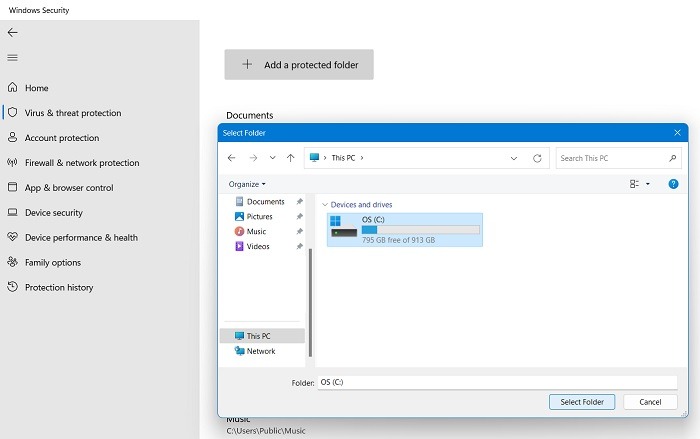700x439 pixels.
Task: Click the Home house icon
Action: (x=12, y=88)
